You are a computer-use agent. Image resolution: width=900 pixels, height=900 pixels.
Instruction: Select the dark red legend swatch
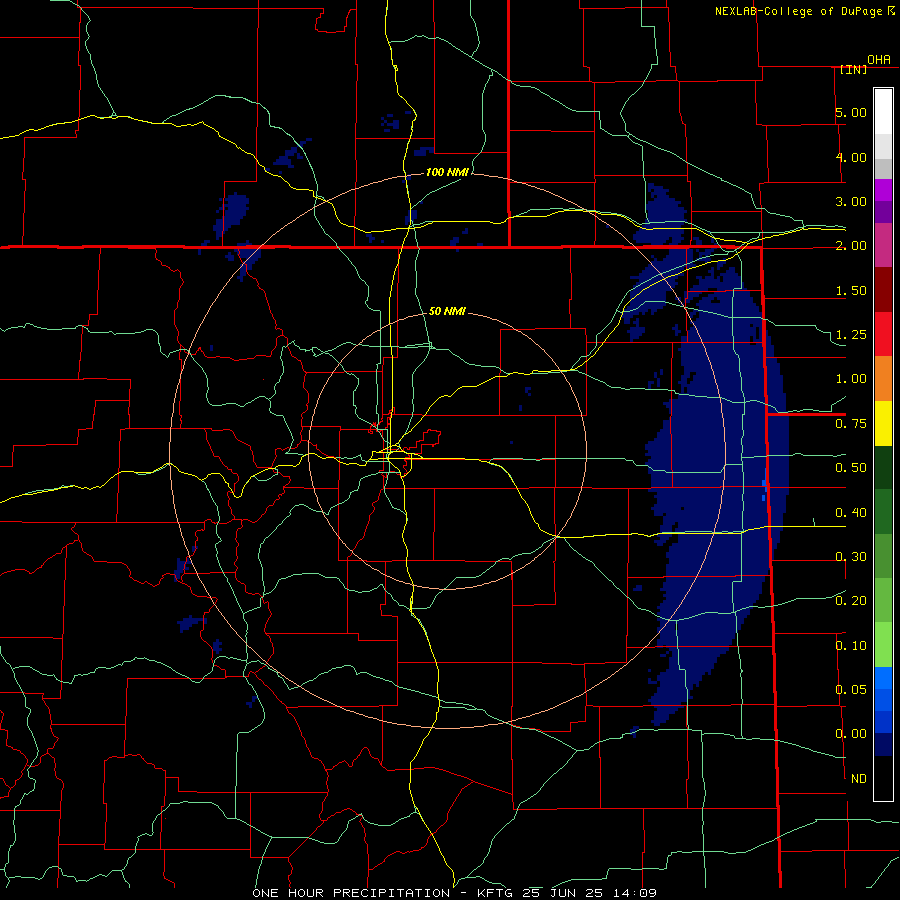pos(883,290)
